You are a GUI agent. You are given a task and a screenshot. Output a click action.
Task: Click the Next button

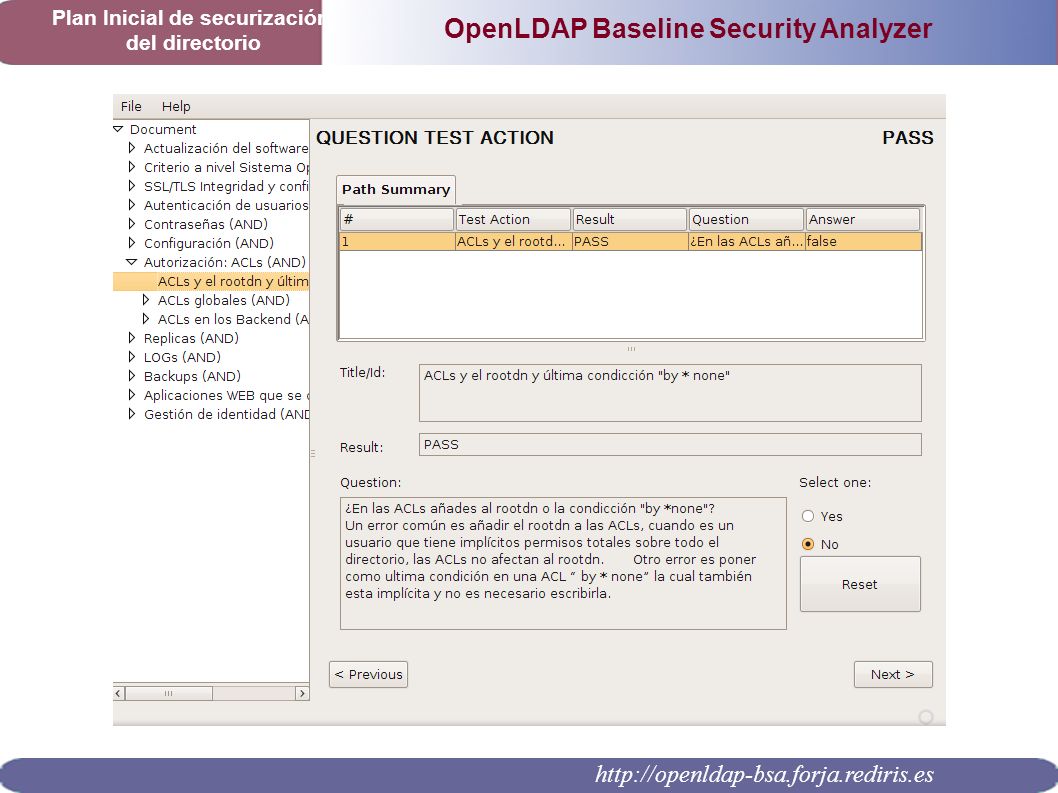pyautogui.click(x=893, y=674)
